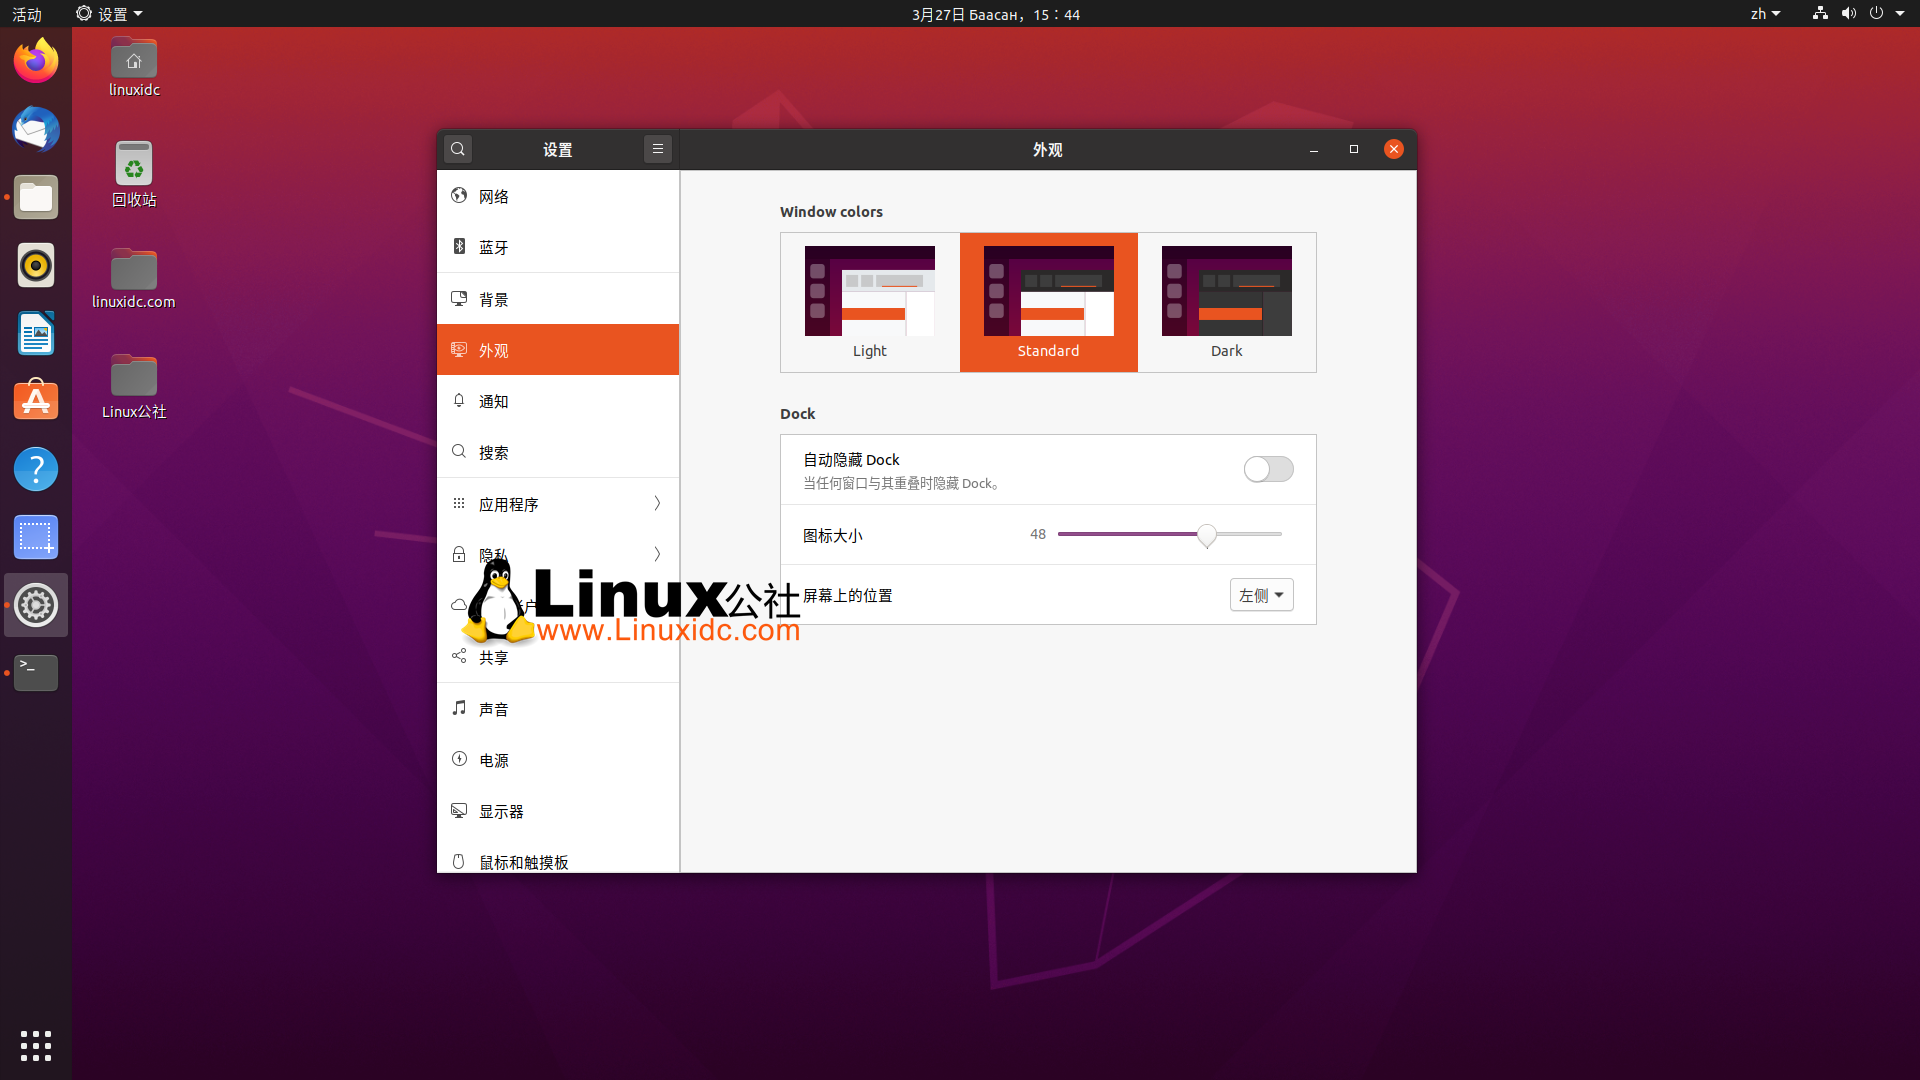1920x1080 pixels.
Task: Launch LibreOffice Writer from the dock
Action: 36,333
